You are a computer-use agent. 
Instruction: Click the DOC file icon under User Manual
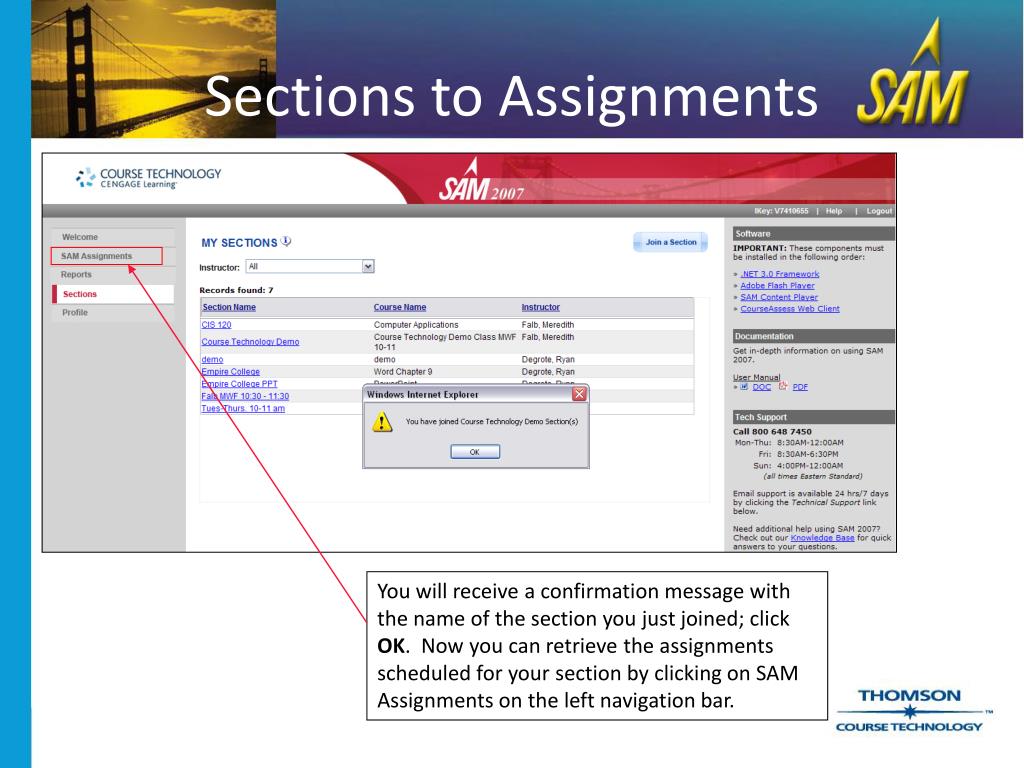(744, 387)
